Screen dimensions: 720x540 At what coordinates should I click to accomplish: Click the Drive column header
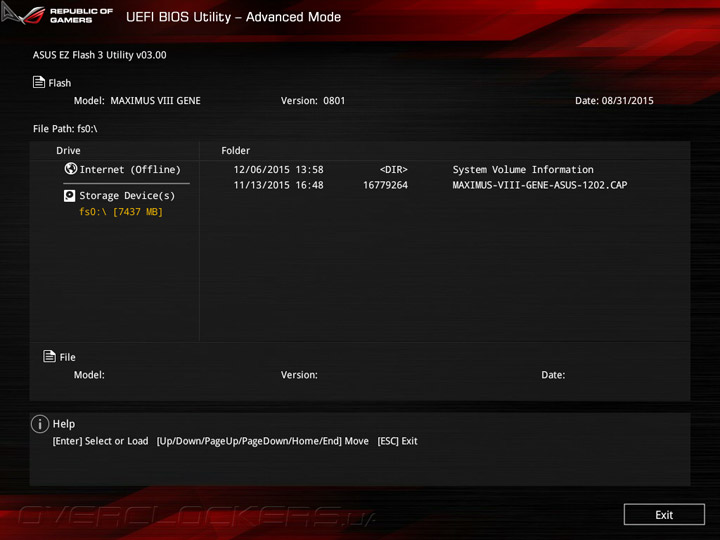pos(68,151)
